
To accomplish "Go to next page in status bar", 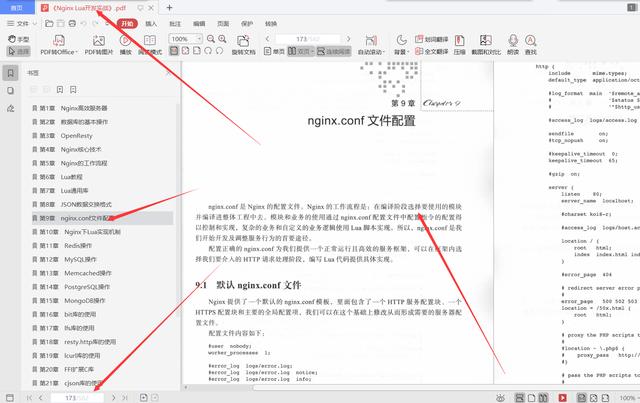I will point(113,398).
